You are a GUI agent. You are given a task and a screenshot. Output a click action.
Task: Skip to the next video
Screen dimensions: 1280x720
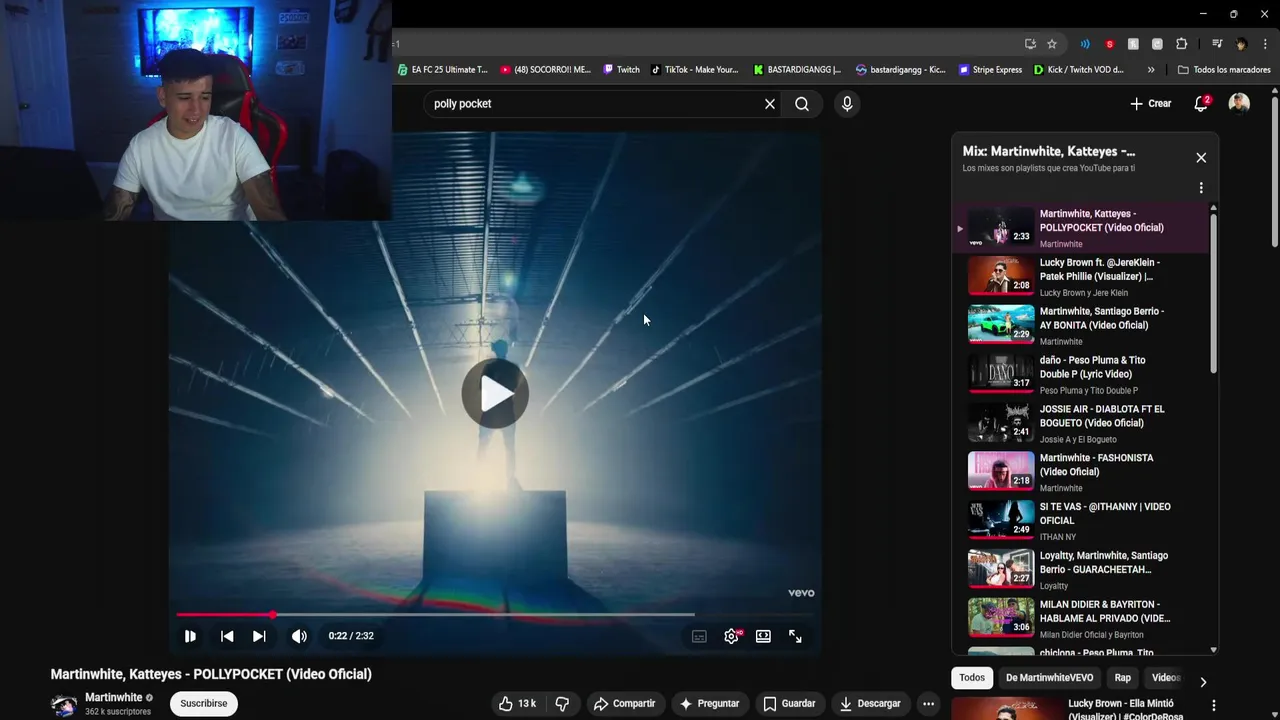pyautogui.click(x=259, y=636)
